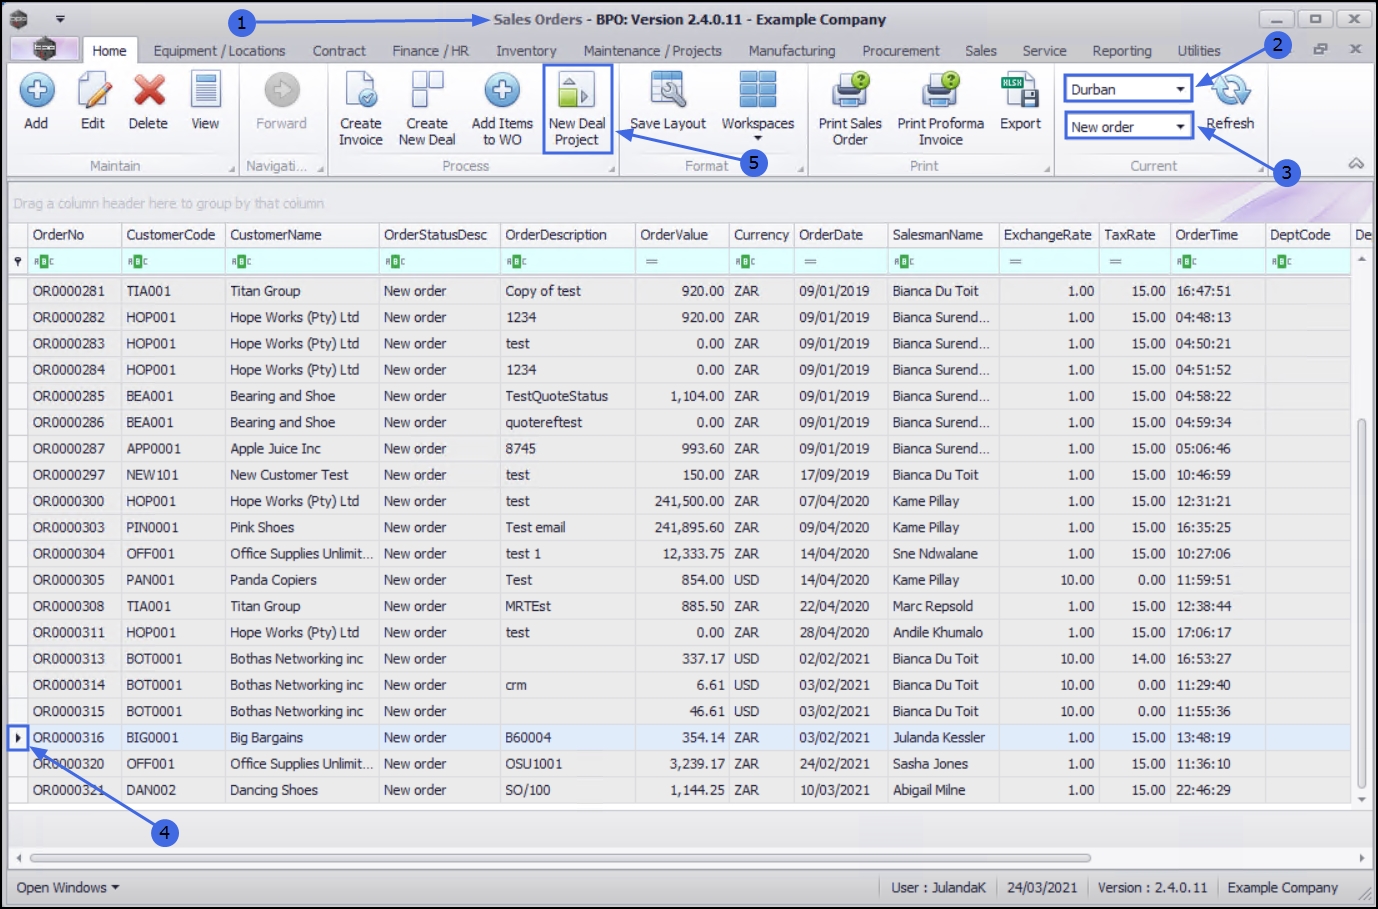Screen dimensions: 1378x909
Task: Click the equals filter icon under OrderValue
Action: [651, 262]
